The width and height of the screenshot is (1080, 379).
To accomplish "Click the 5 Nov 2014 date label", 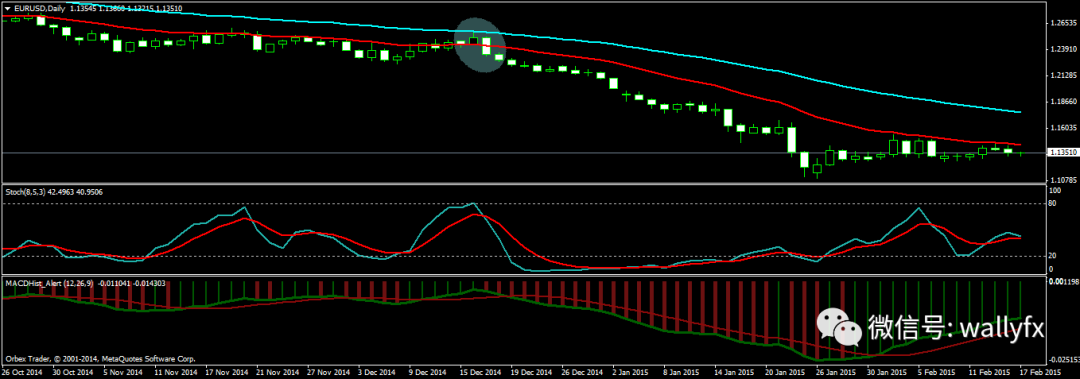I will [124, 372].
